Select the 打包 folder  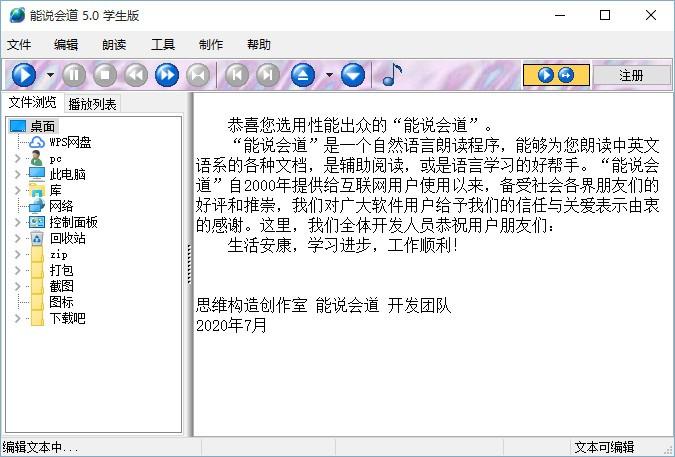(x=61, y=270)
